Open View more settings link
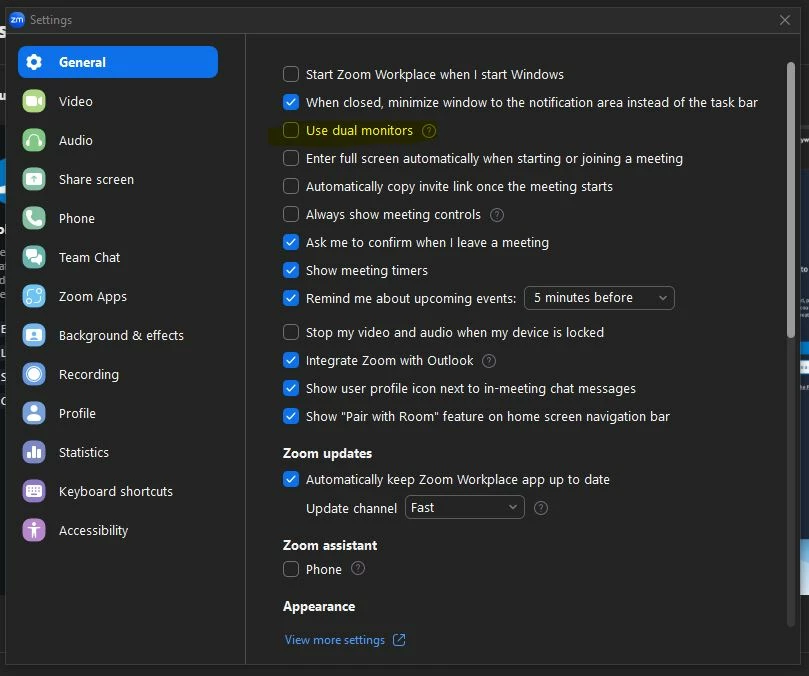This screenshot has width=809, height=676. (x=335, y=640)
